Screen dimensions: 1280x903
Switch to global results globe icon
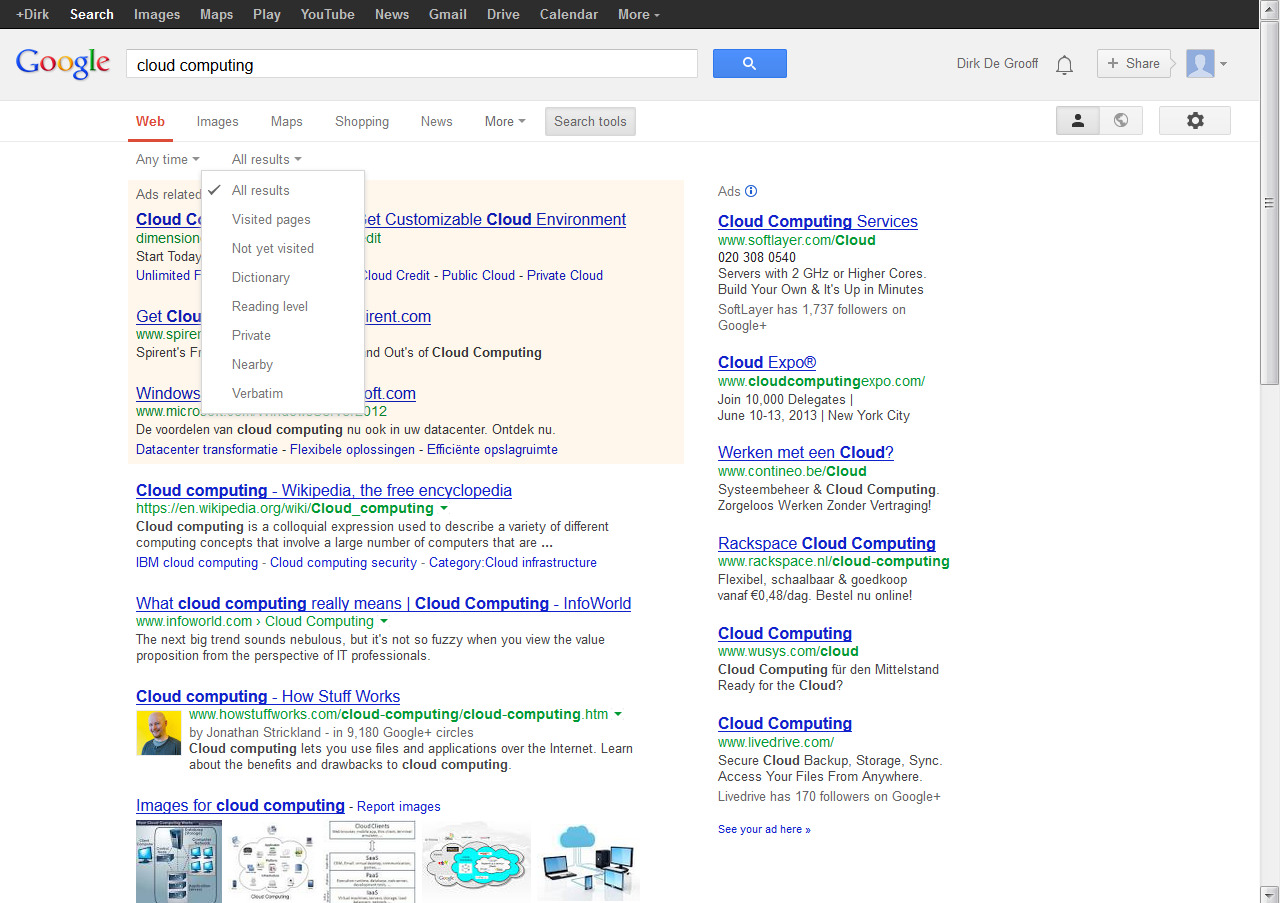[x=1121, y=121]
